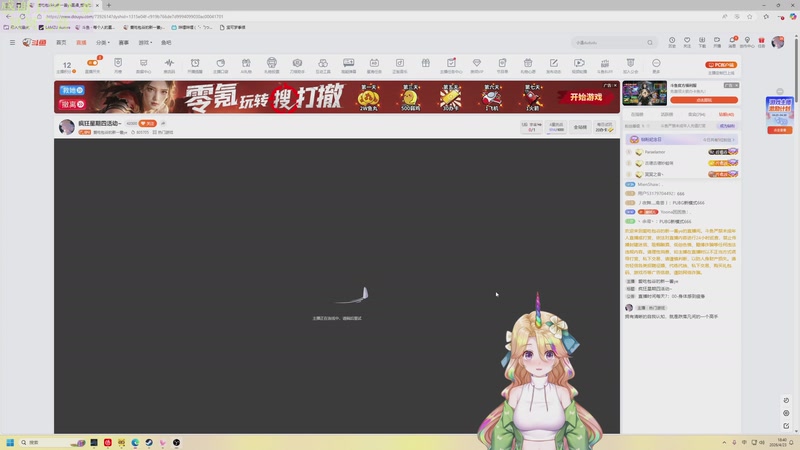Open a new browser tab
800x450 pixels.
point(109,5)
